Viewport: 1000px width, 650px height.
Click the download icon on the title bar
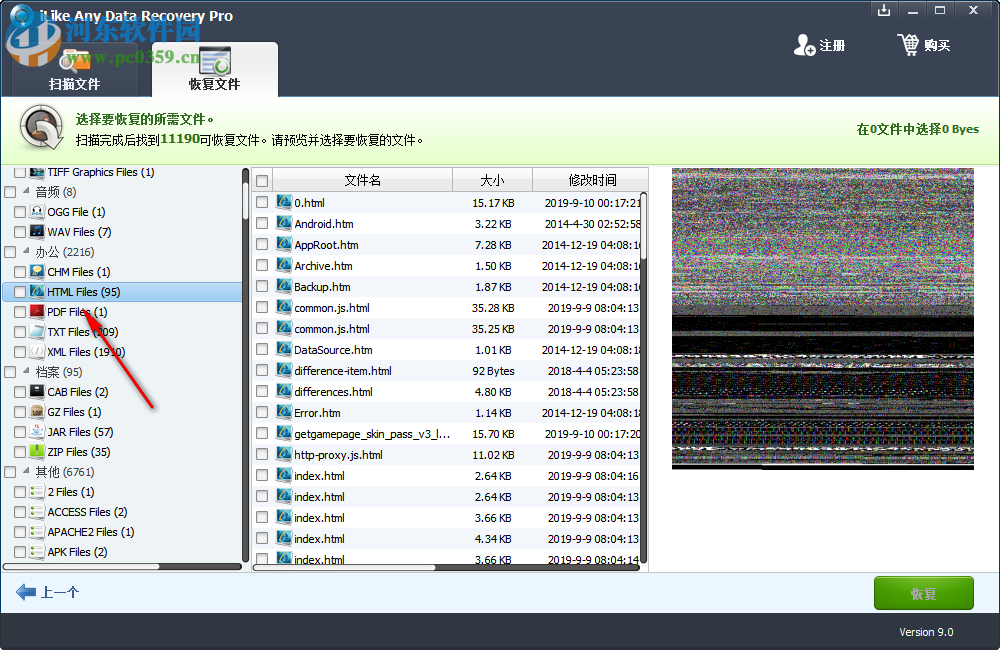[884, 10]
